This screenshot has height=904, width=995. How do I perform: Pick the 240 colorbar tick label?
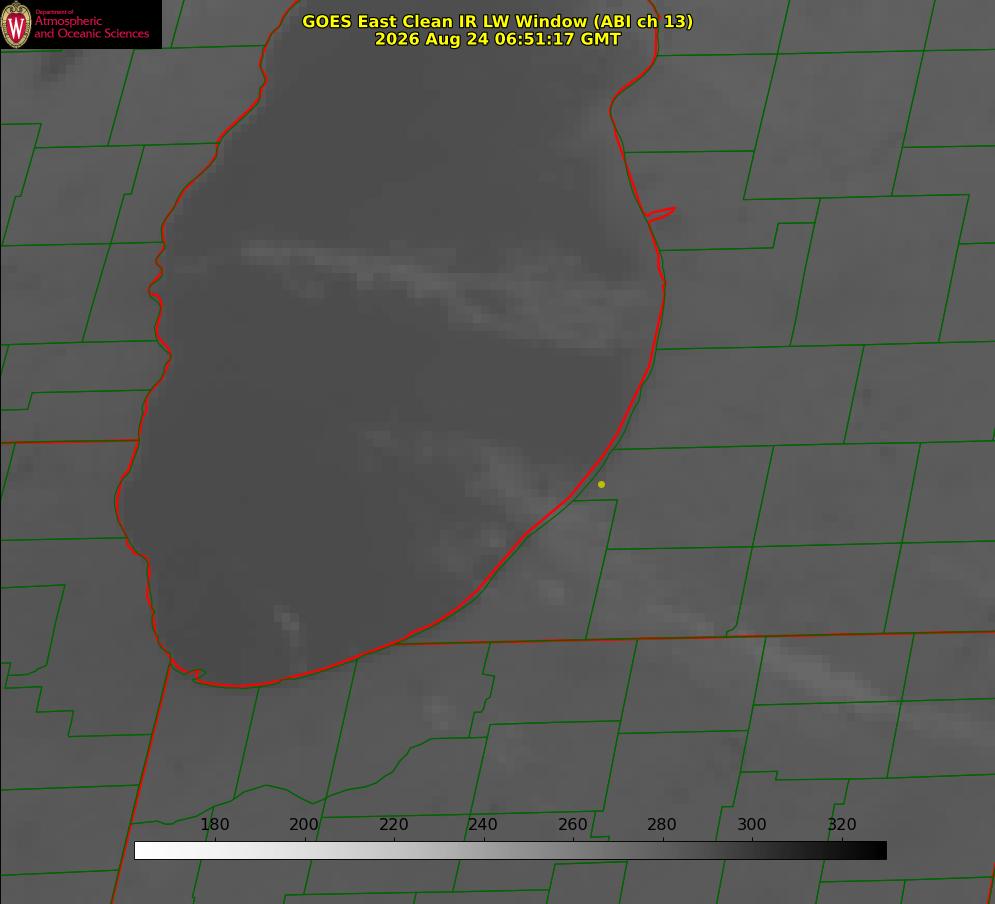pyautogui.click(x=483, y=824)
